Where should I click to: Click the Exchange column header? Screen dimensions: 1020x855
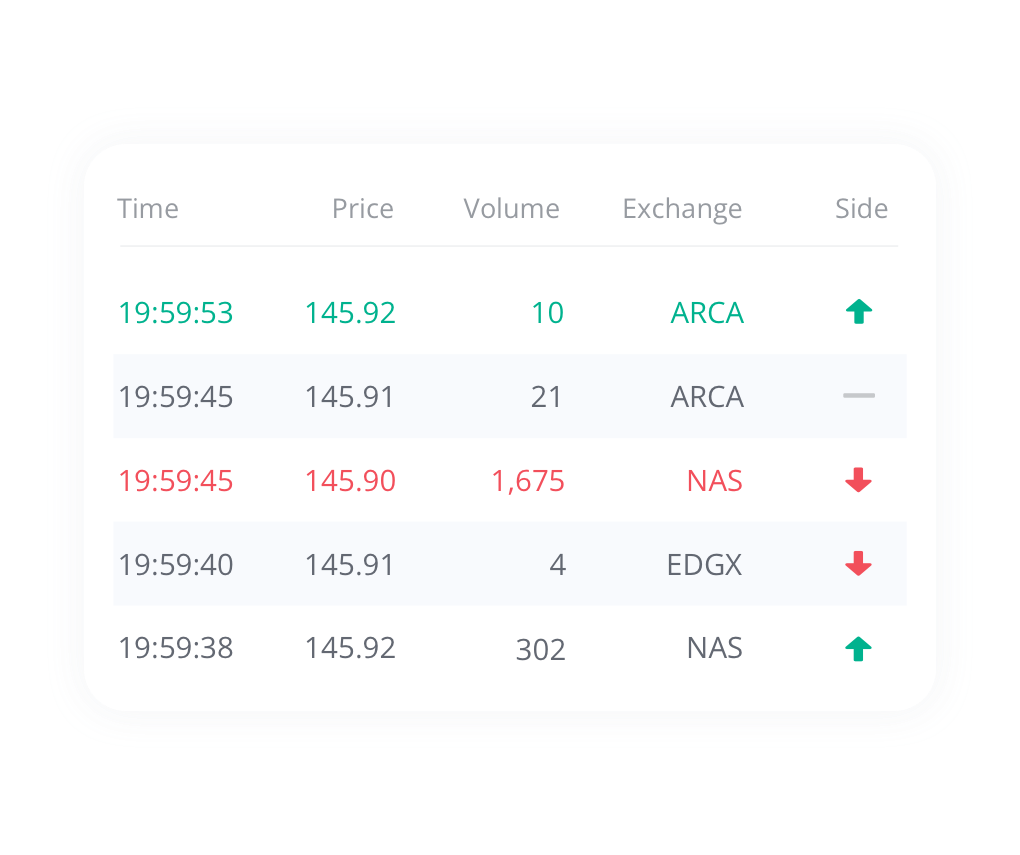pos(682,210)
